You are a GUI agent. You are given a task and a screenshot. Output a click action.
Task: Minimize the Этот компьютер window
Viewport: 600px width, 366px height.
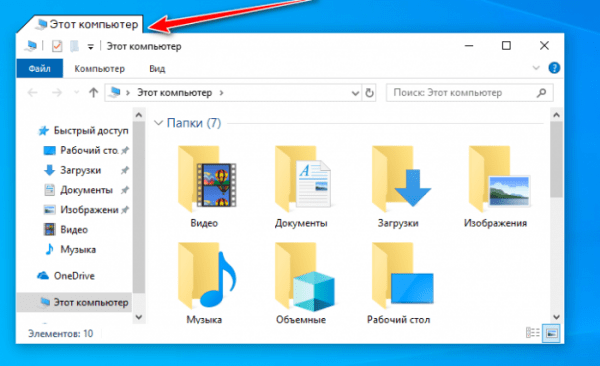point(469,46)
